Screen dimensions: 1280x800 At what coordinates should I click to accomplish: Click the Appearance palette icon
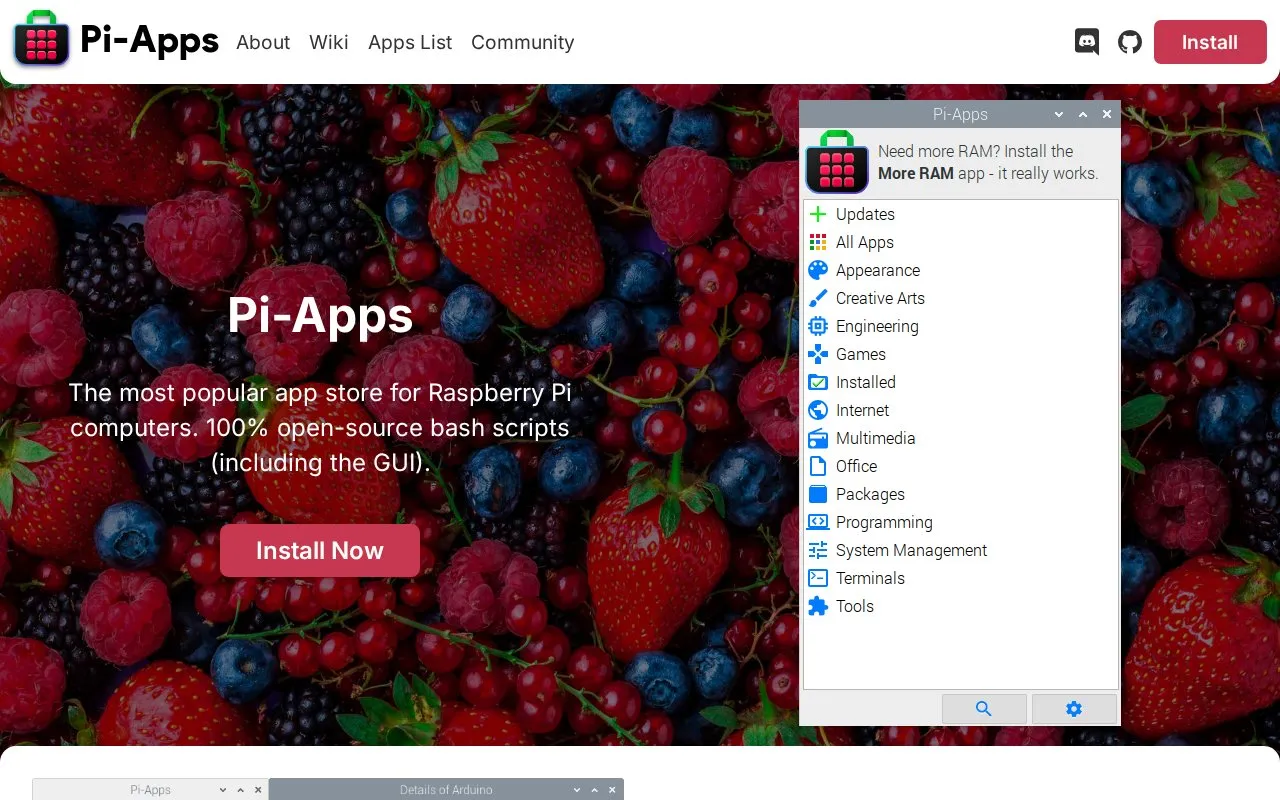pos(818,270)
